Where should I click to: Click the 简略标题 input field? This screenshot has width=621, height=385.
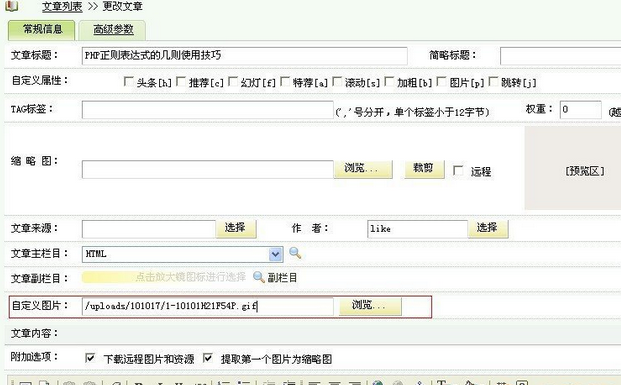point(560,56)
